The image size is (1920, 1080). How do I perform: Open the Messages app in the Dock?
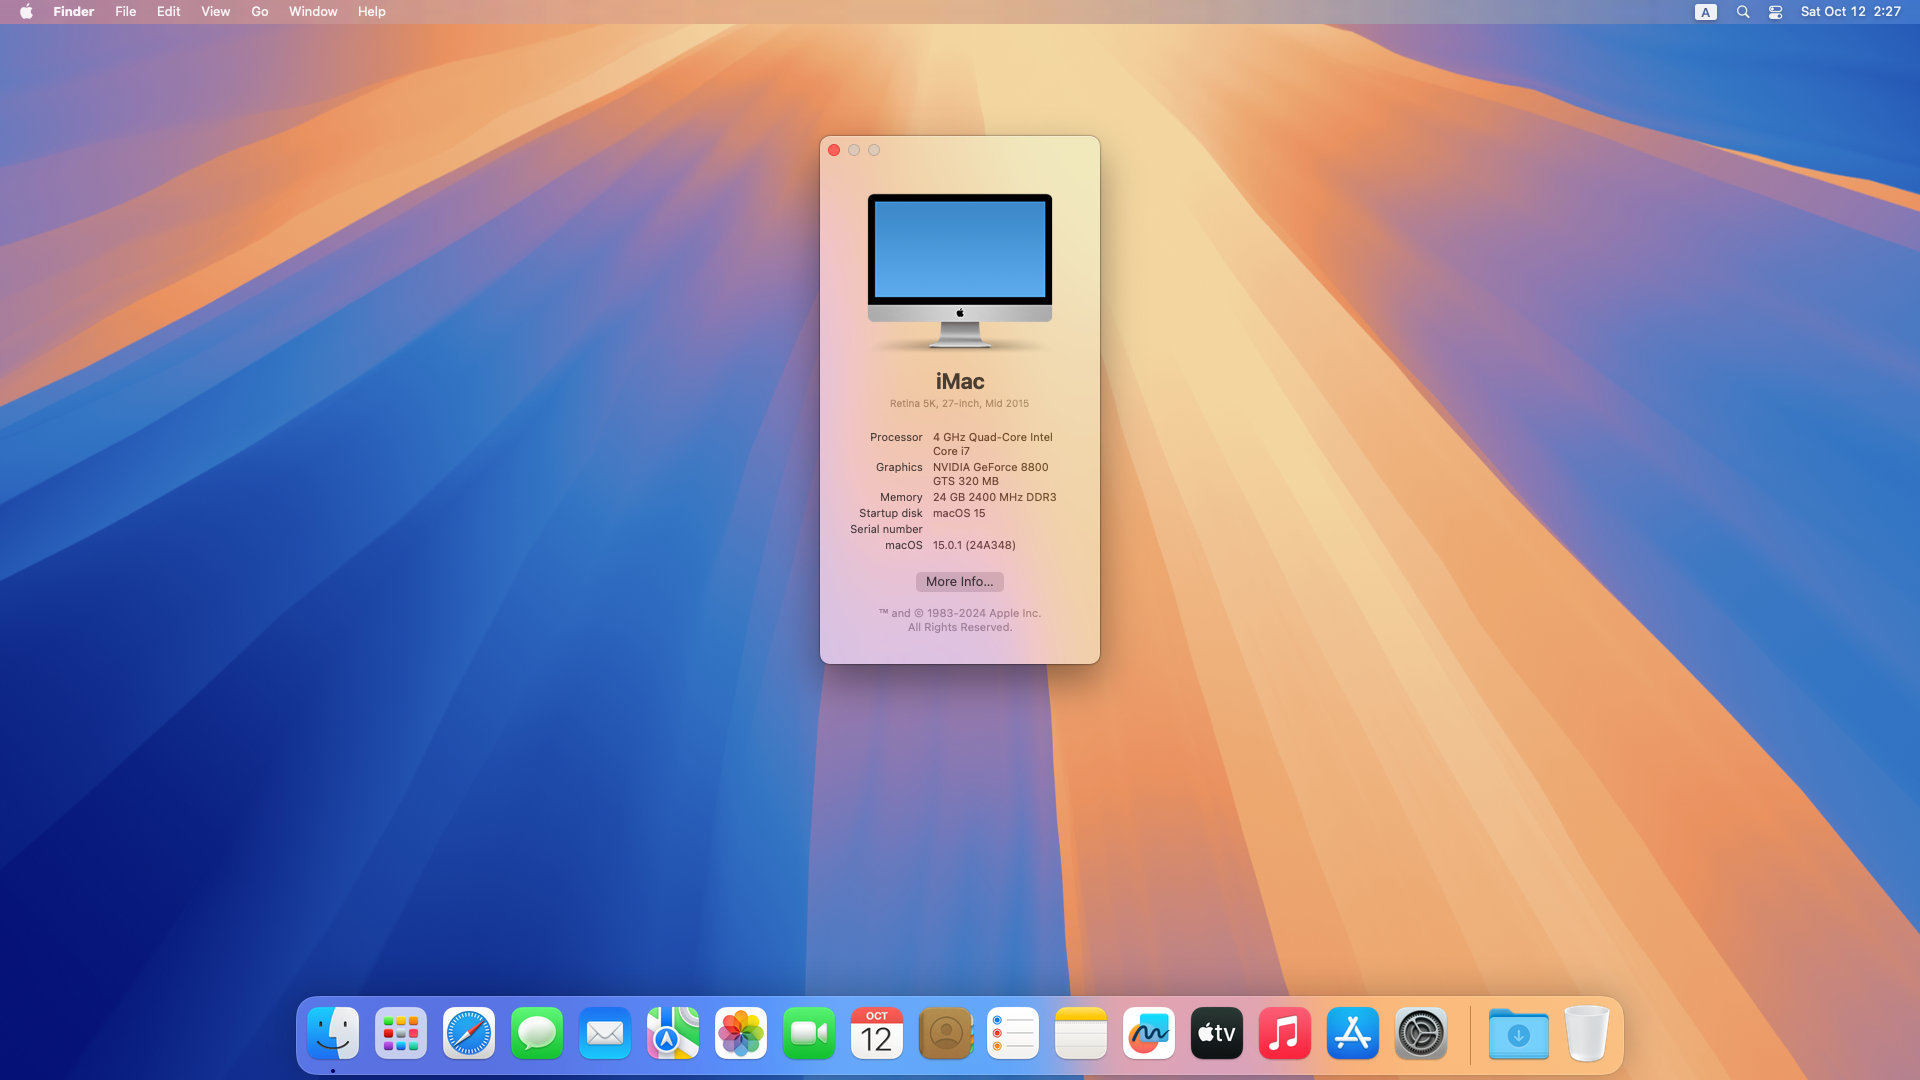click(x=537, y=1033)
